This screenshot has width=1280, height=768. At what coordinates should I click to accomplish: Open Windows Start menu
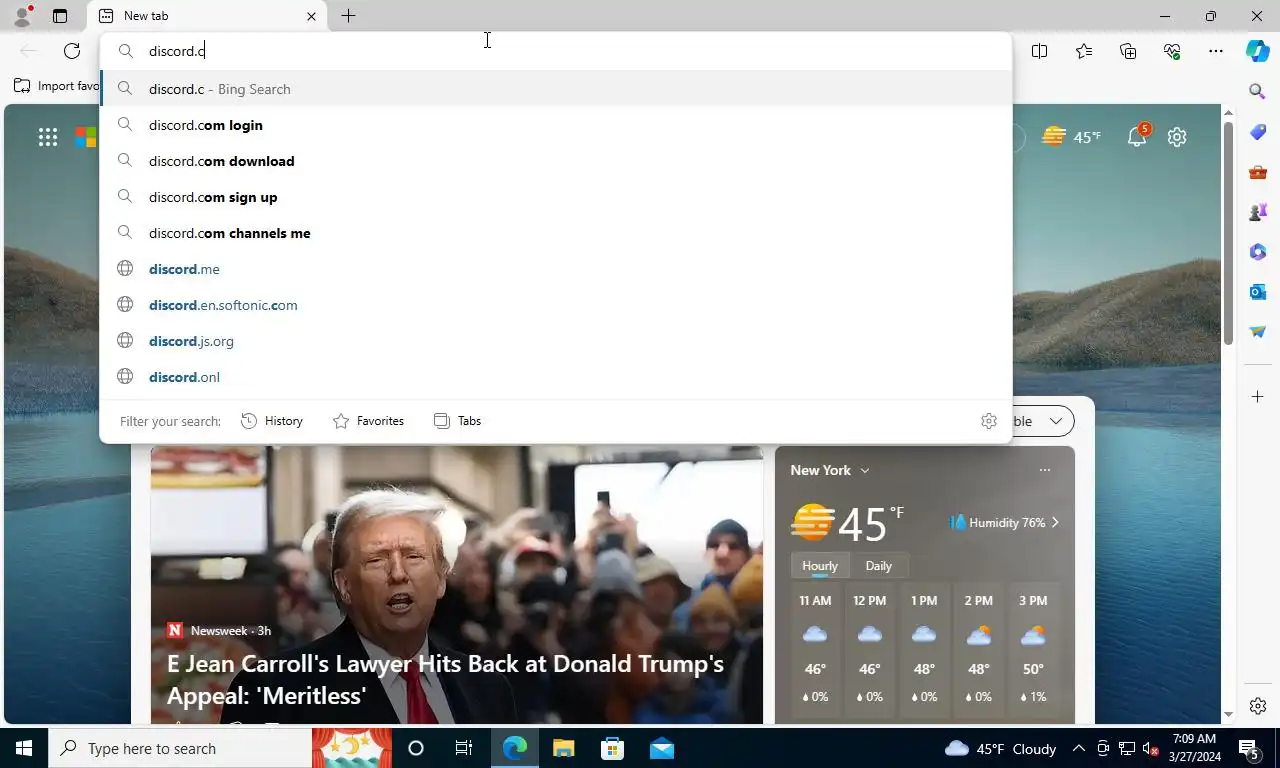[x=24, y=748]
